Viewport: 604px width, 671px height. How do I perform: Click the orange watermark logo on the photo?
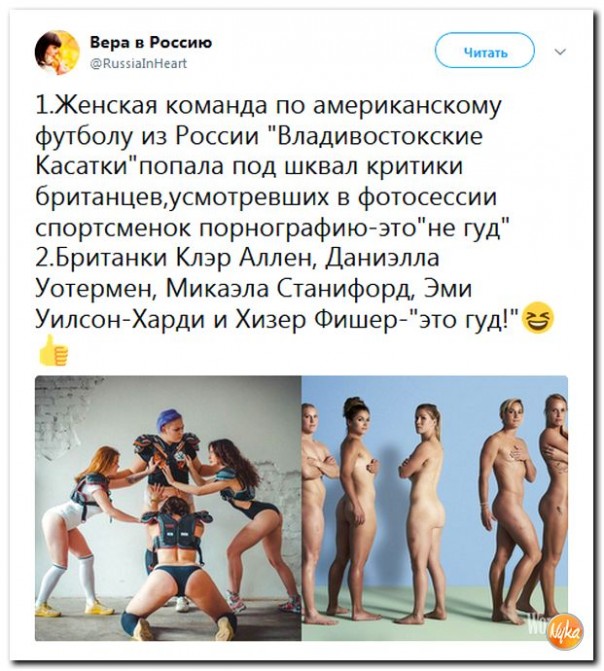(567, 631)
